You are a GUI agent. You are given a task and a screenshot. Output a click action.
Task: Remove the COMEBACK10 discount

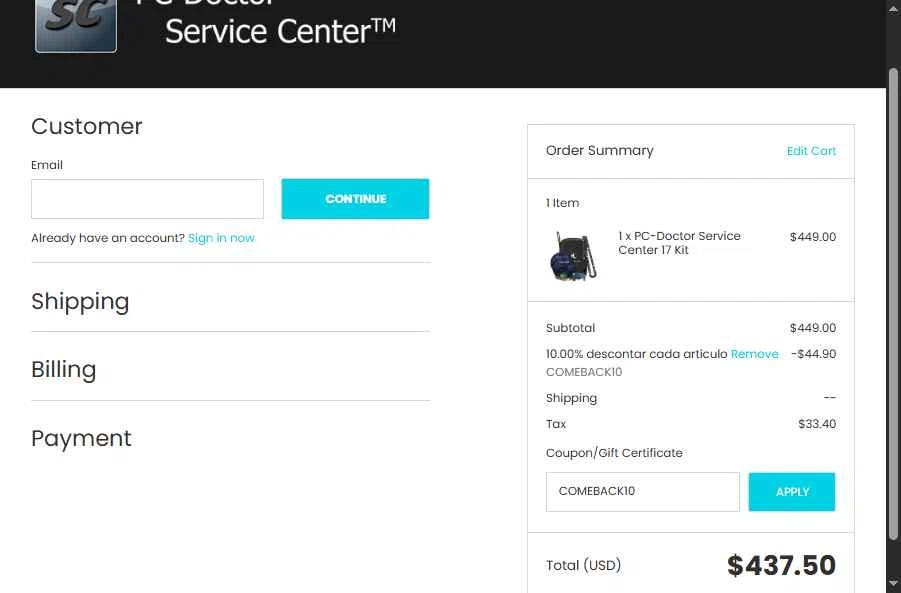(x=754, y=354)
